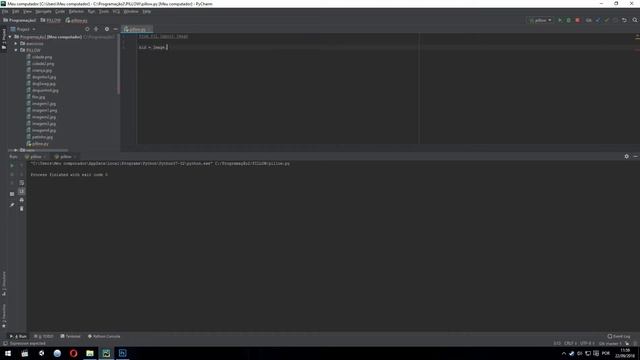The image size is (640, 360).
Task: Select flor.jpg in the project tree
Action: tap(36, 97)
